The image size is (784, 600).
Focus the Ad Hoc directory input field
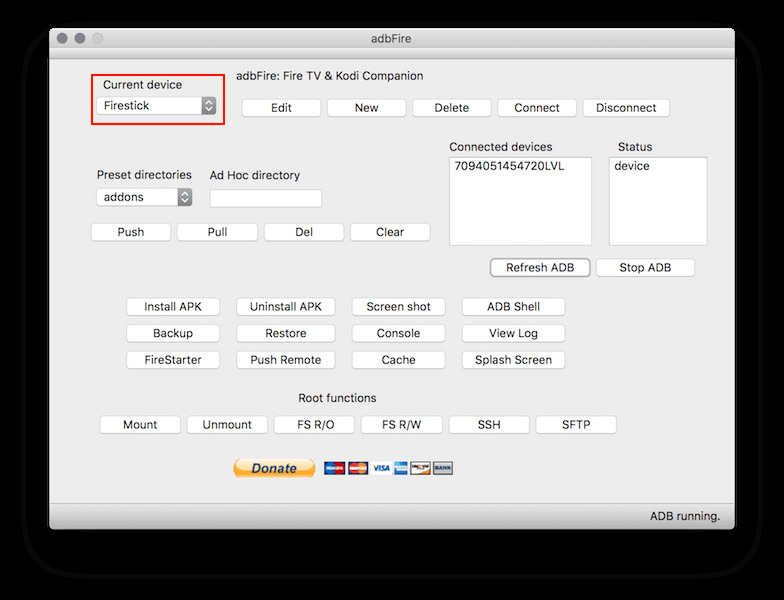[266, 198]
